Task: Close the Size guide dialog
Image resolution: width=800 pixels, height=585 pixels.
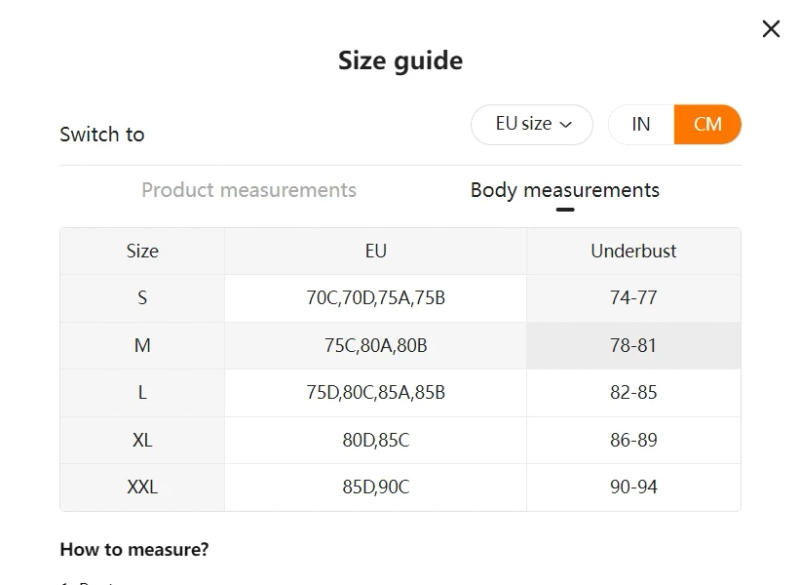Action: coord(770,28)
